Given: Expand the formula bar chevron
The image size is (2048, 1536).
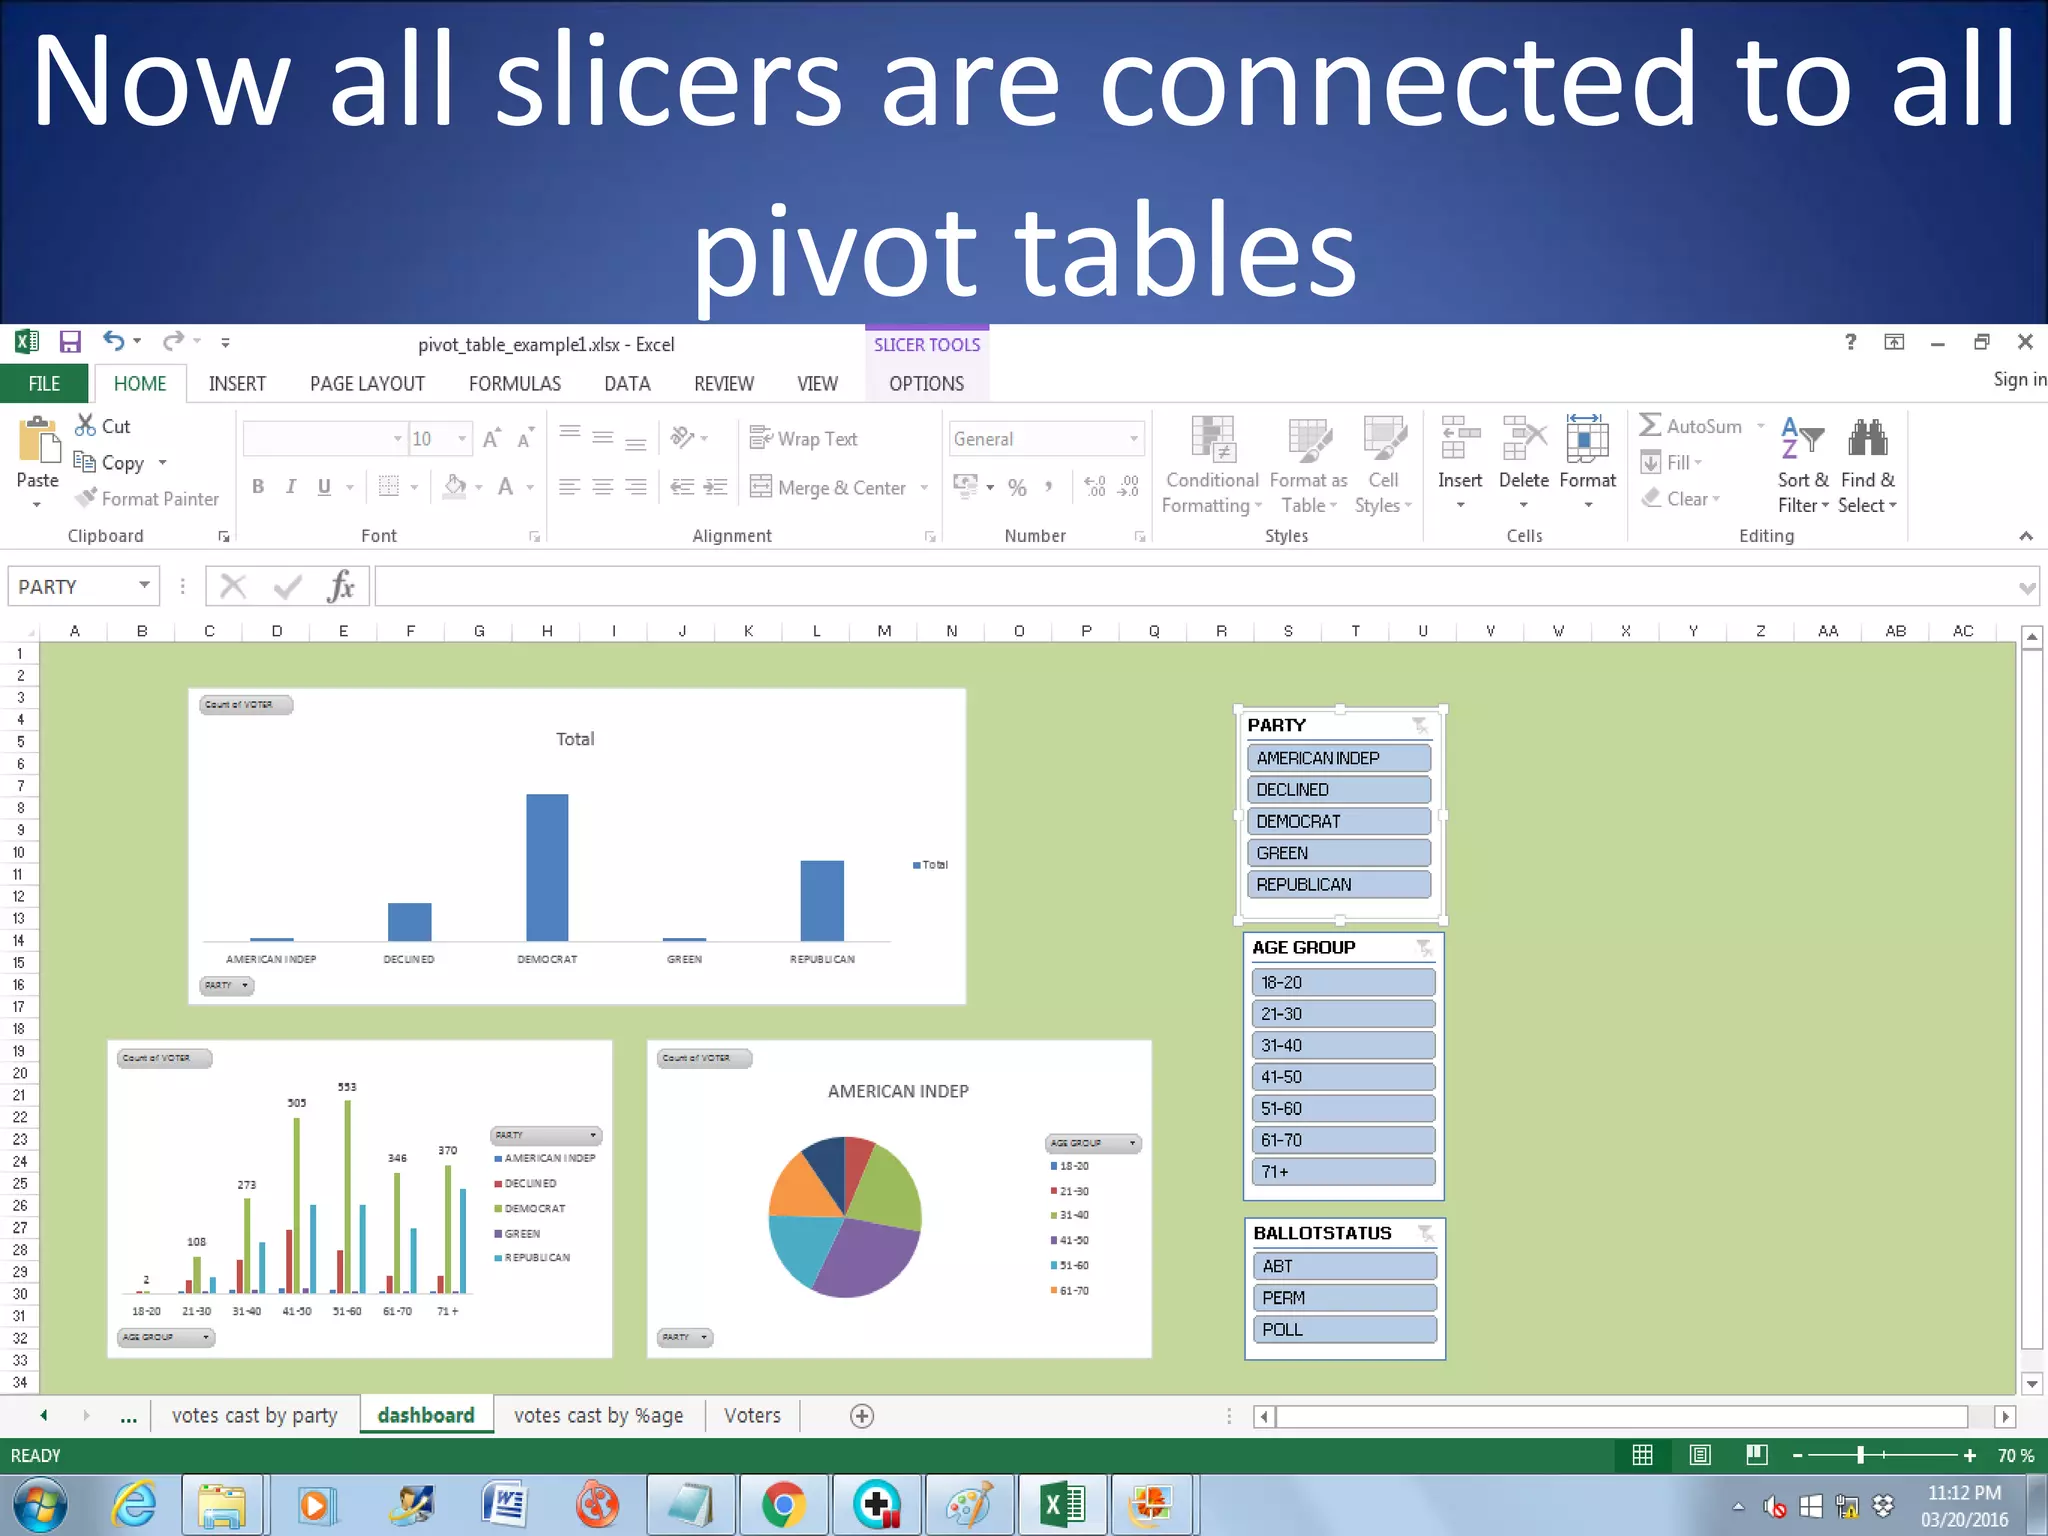Looking at the screenshot, I should tap(2027, 588).
